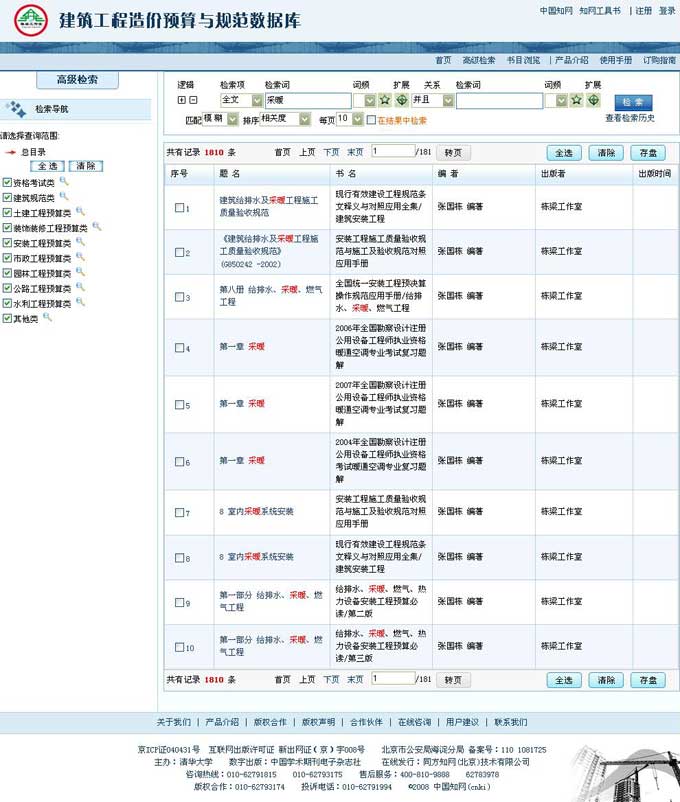Open the 检索项 全文 dropdown
This screenshot has width=680, height=802.
pos(257,100)
